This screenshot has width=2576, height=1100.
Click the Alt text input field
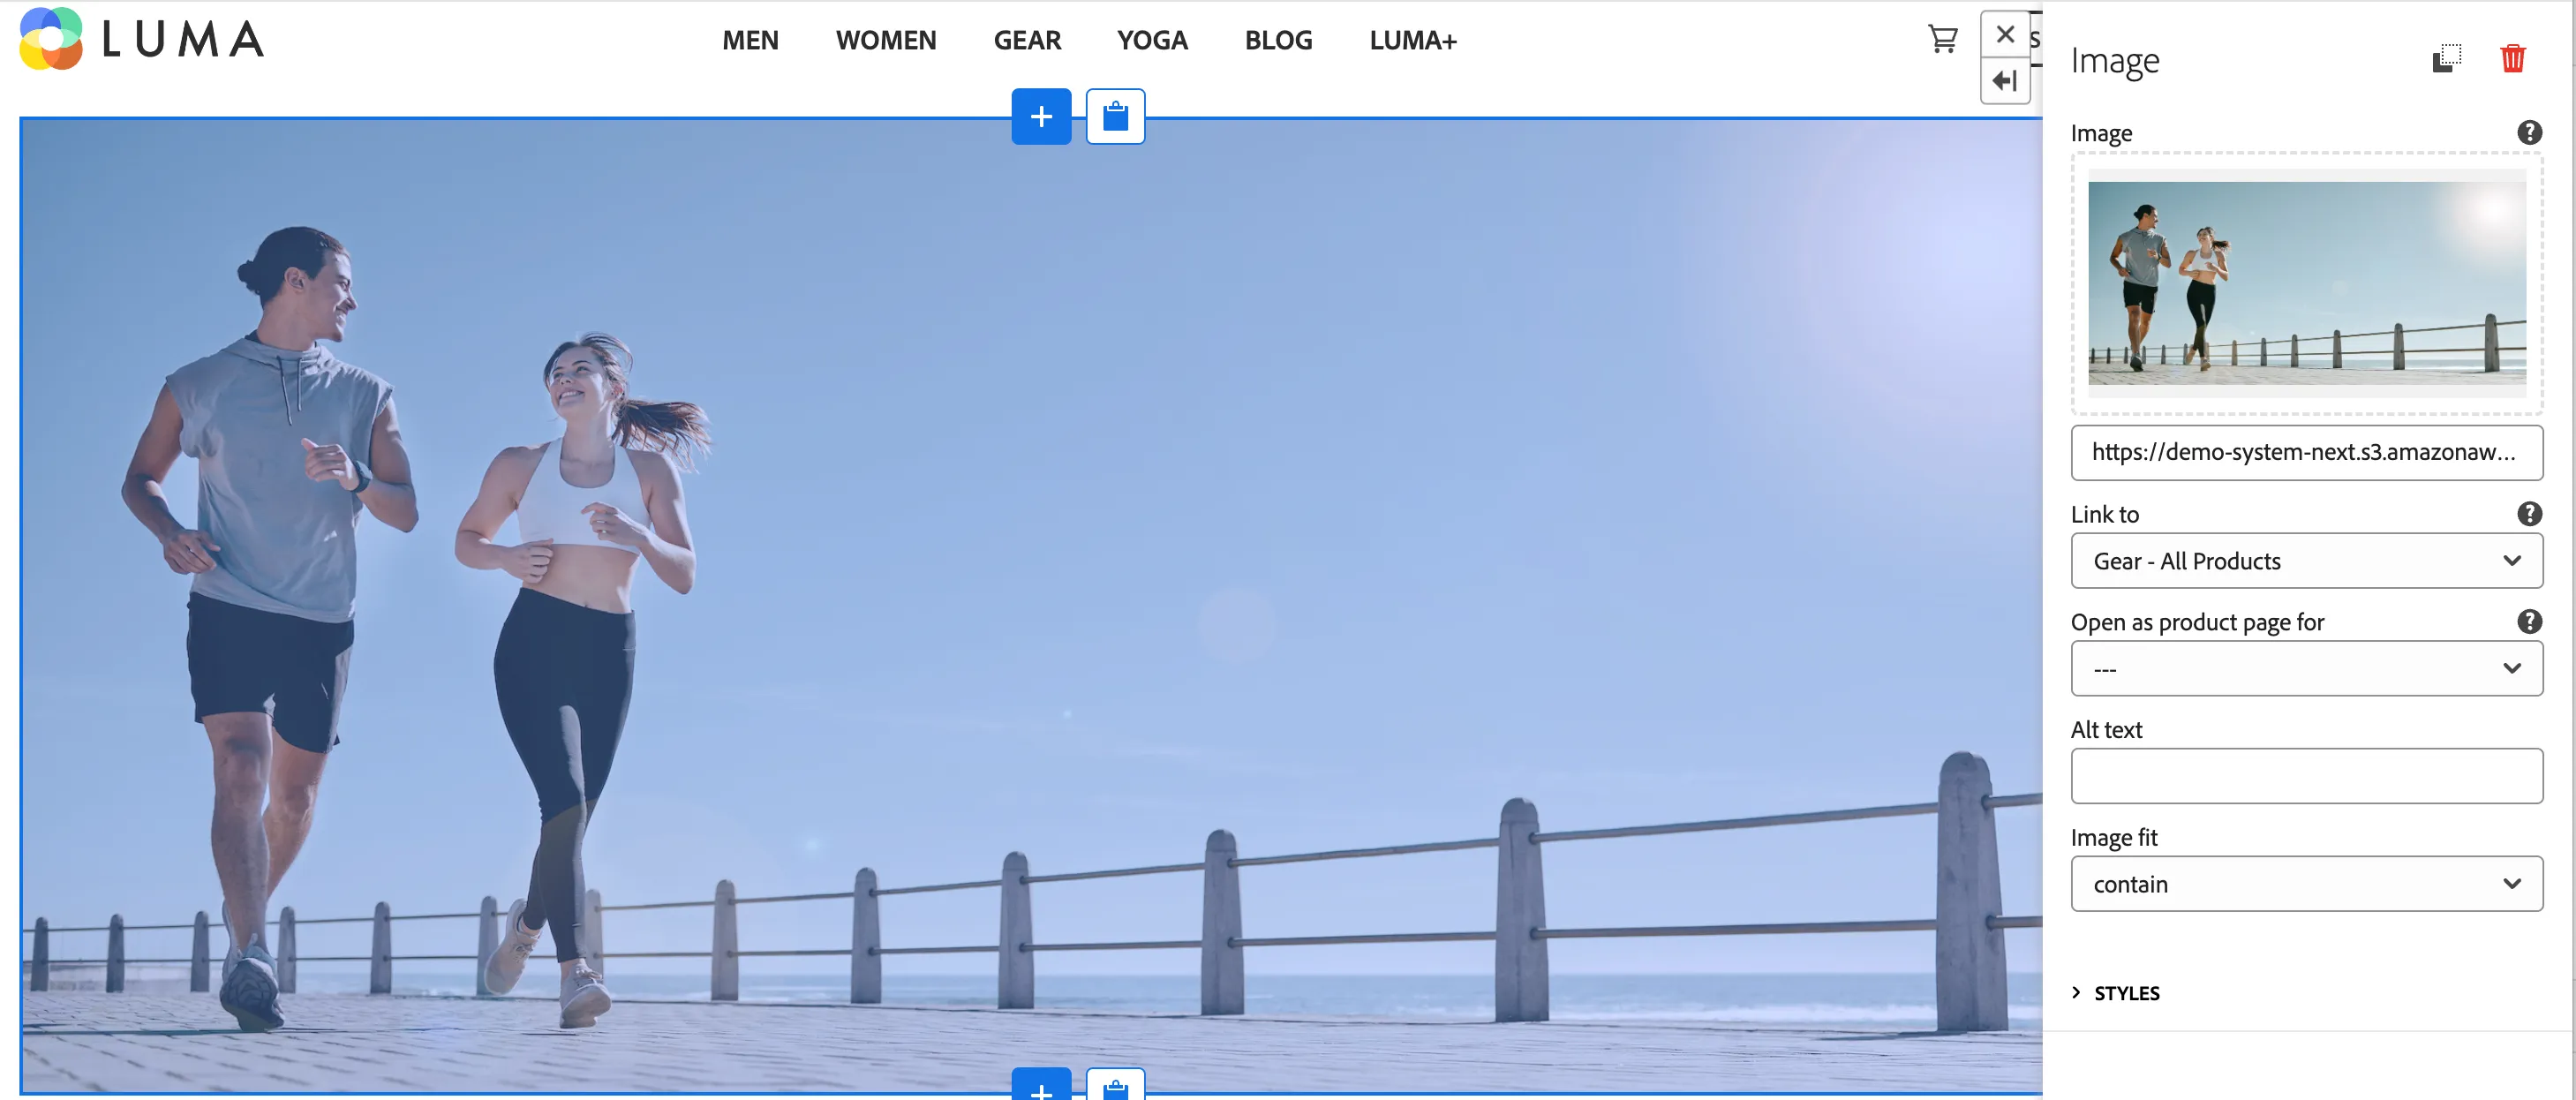click(2306, 775)
